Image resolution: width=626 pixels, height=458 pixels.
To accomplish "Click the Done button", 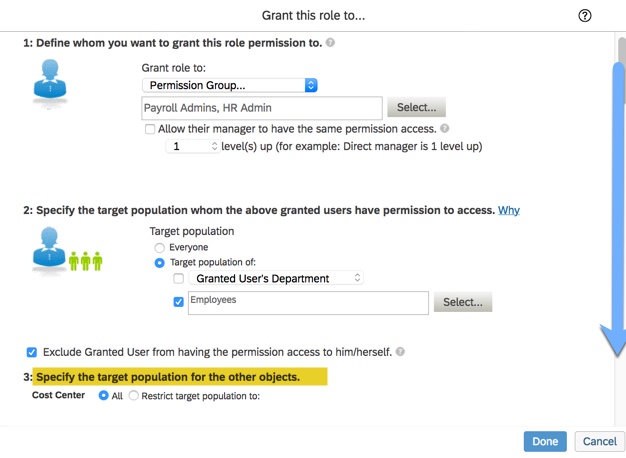I will [545, 441].
